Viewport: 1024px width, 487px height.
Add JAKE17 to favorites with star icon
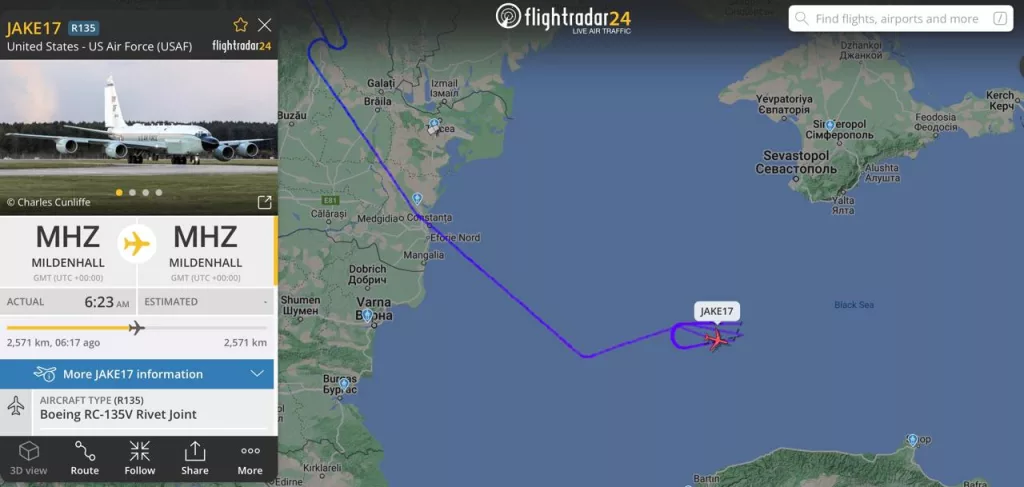(x=240, y=25)
